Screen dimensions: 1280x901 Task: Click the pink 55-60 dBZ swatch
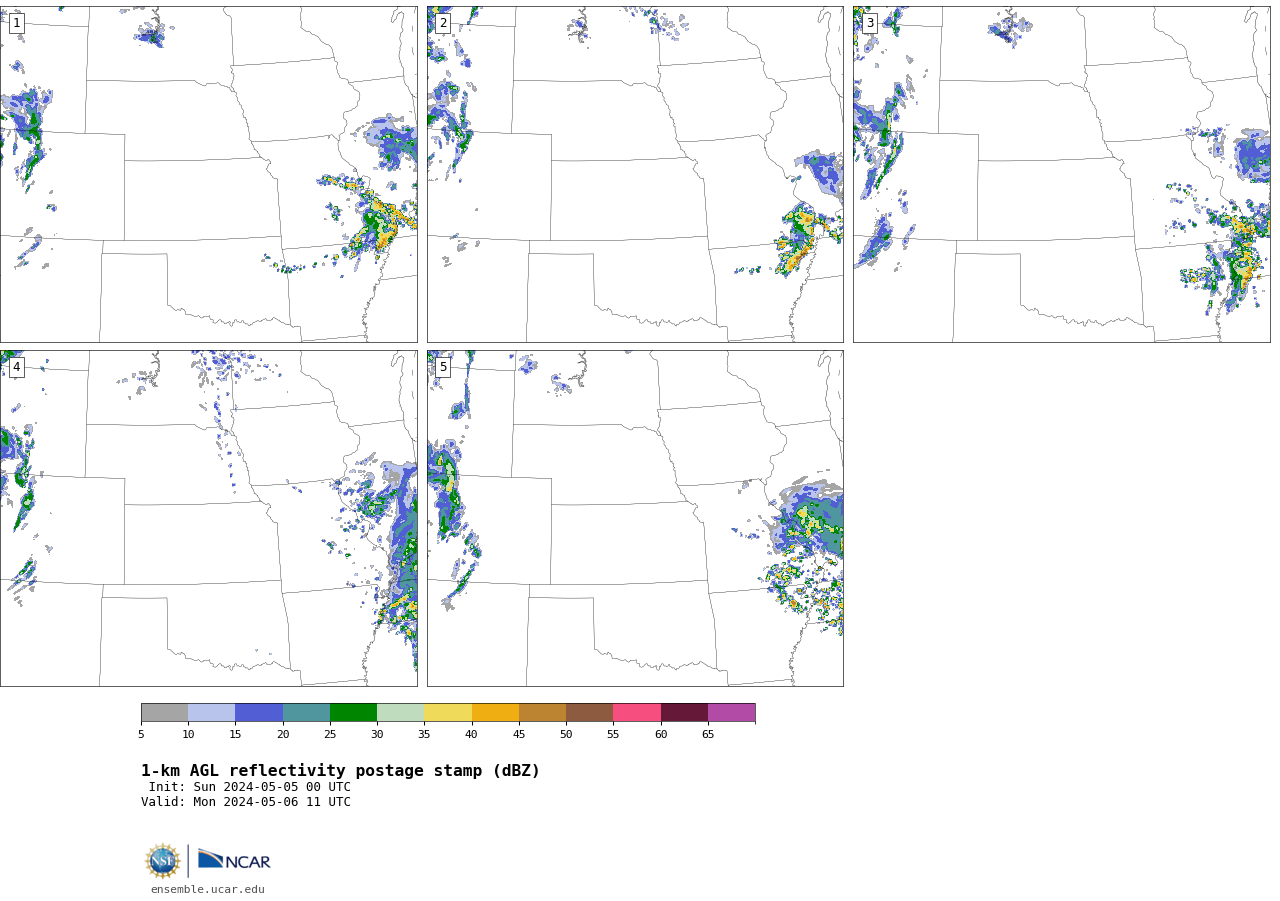637,712
